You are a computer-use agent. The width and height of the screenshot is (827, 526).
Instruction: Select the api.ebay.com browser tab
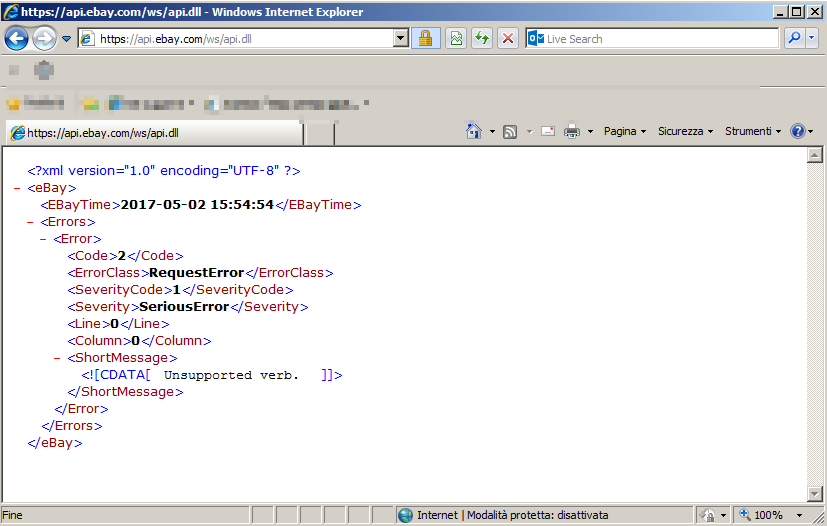(153, 132)
